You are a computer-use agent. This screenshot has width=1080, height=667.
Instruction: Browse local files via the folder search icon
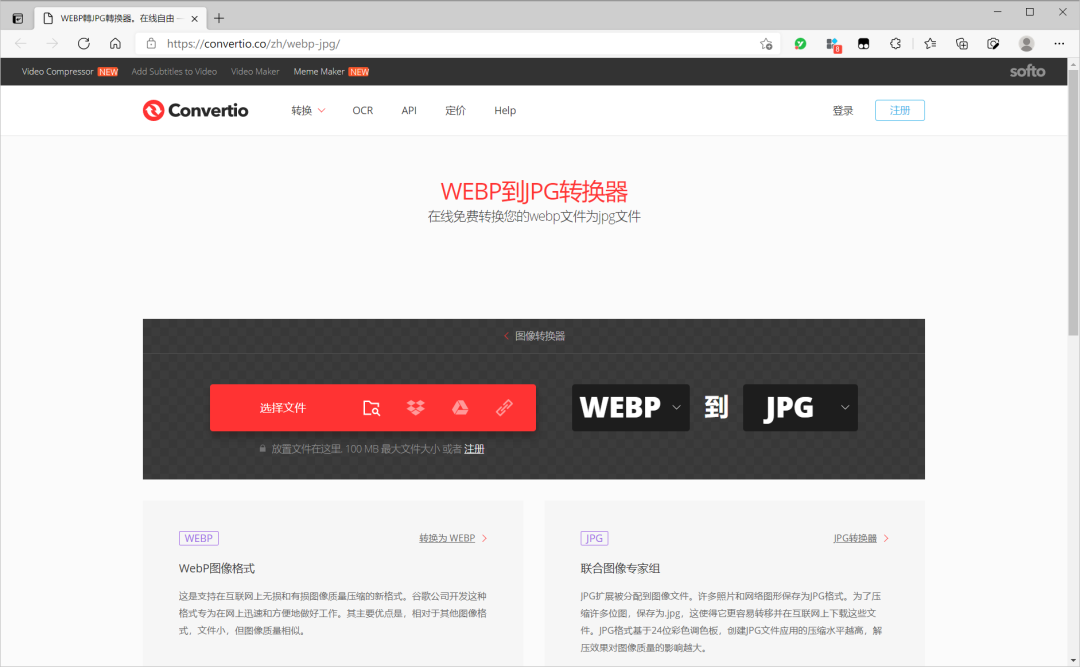coord(371,407)
